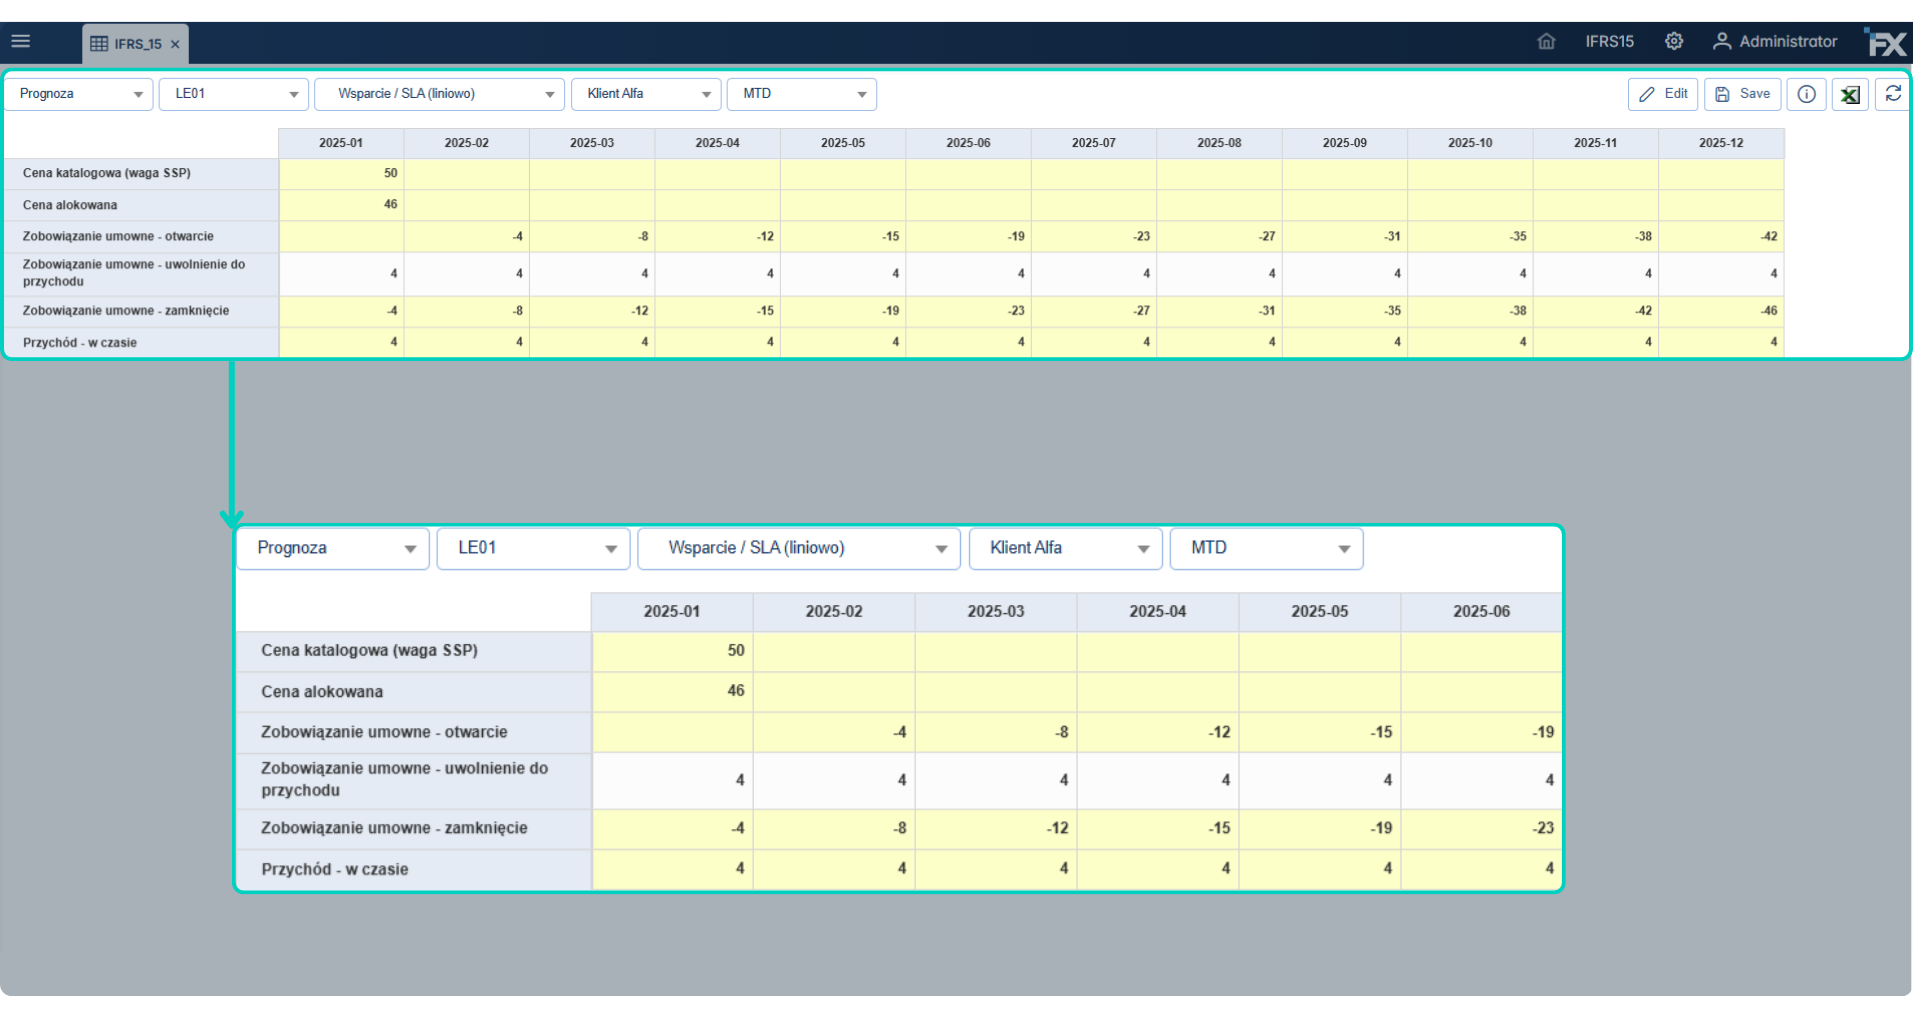The width and height of the screenshot is (1913, 1018).
Task: Click the 2025-03 header in enlarged table
Action: (x=996, y=612)
